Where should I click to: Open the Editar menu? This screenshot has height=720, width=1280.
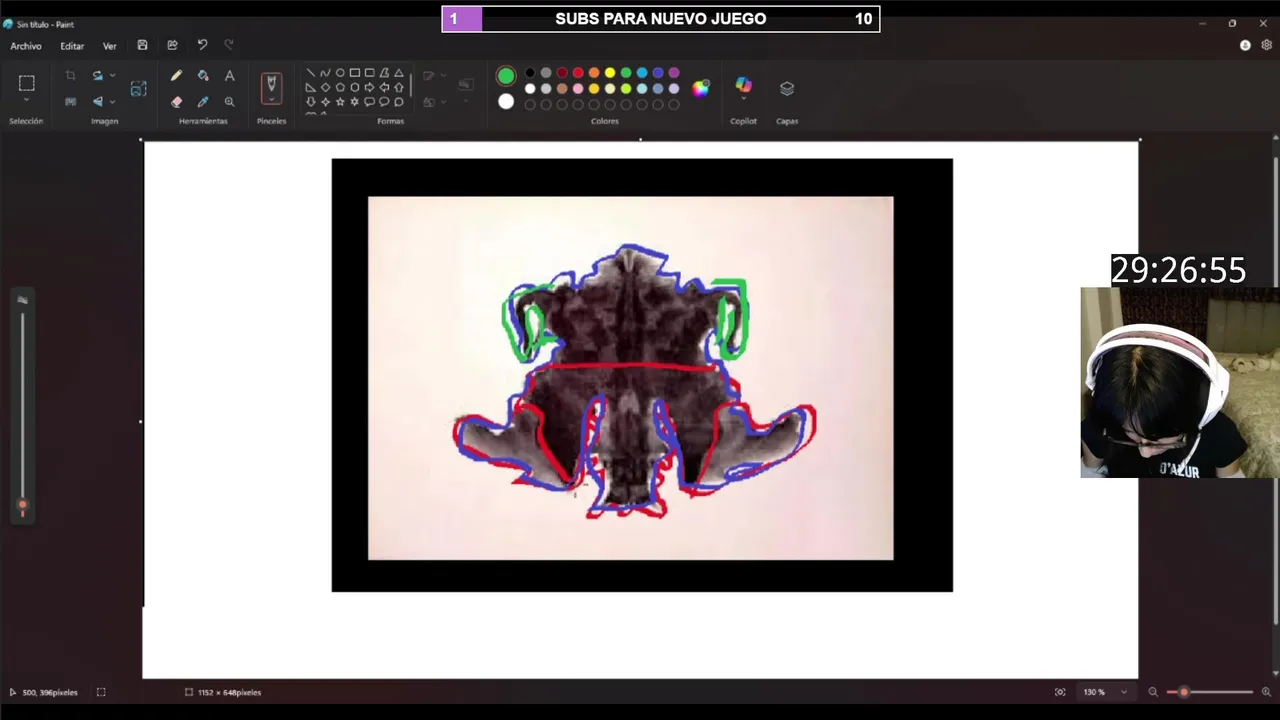click(x=72, y=46)
